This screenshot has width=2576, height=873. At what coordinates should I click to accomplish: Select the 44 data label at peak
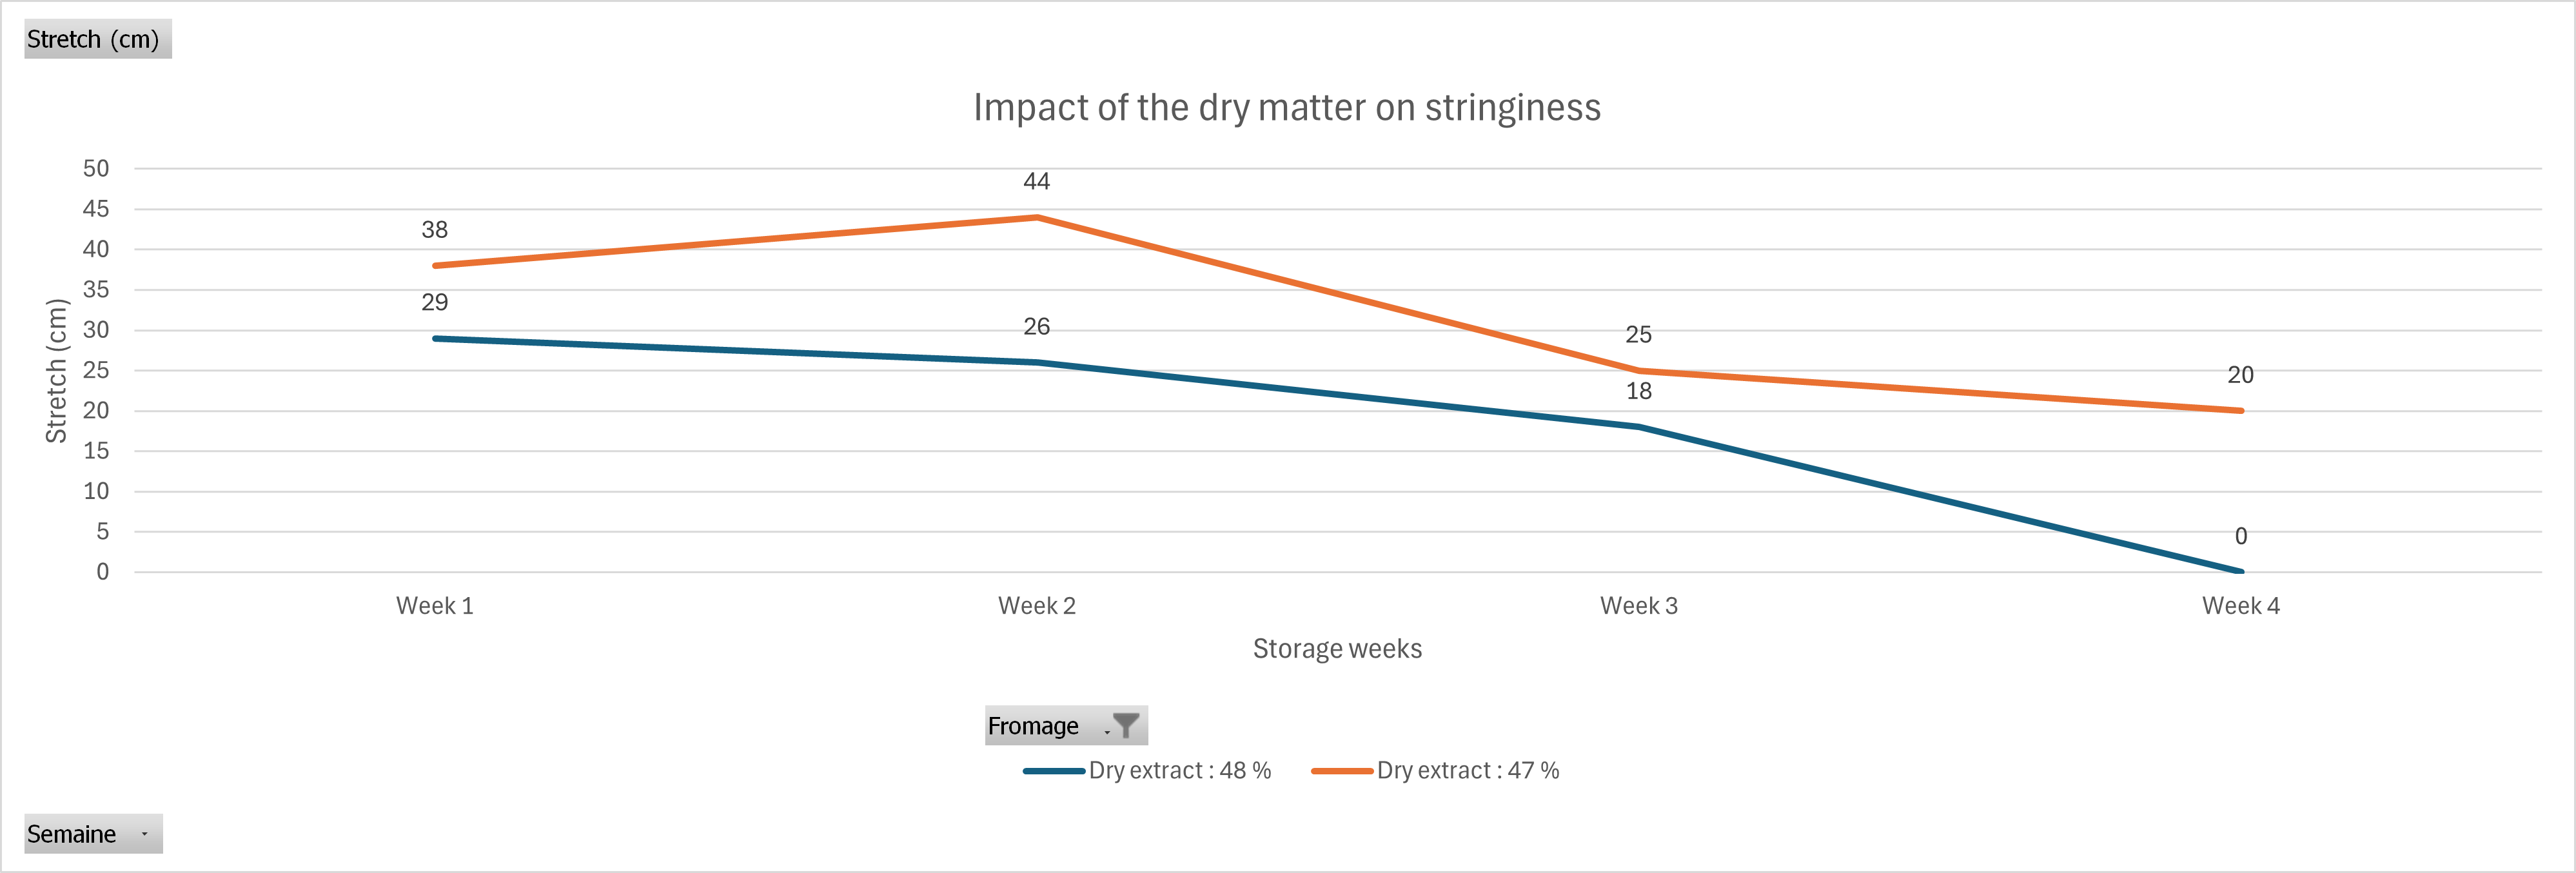click(1037, 182)
